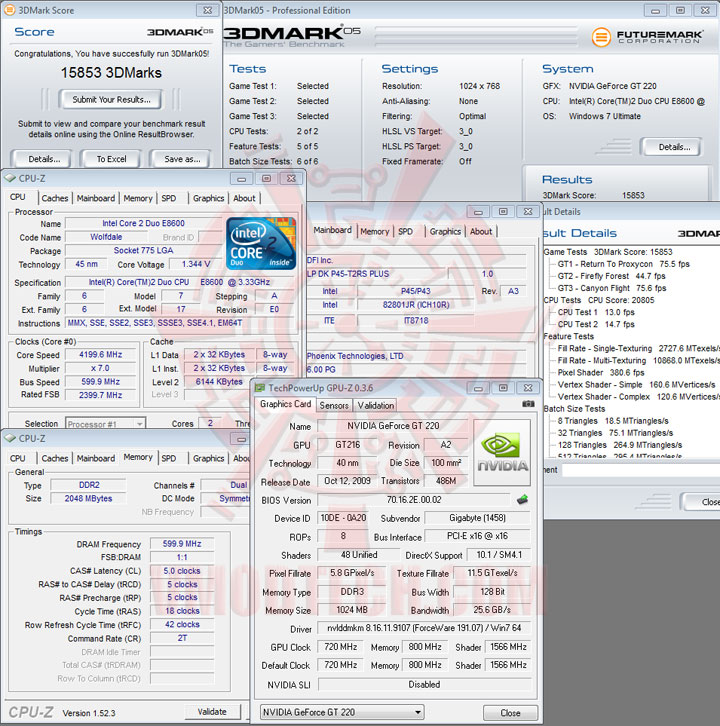Open the SPD tab in top CPU-Z
The image size is (720, 726).
coord(169,198)
